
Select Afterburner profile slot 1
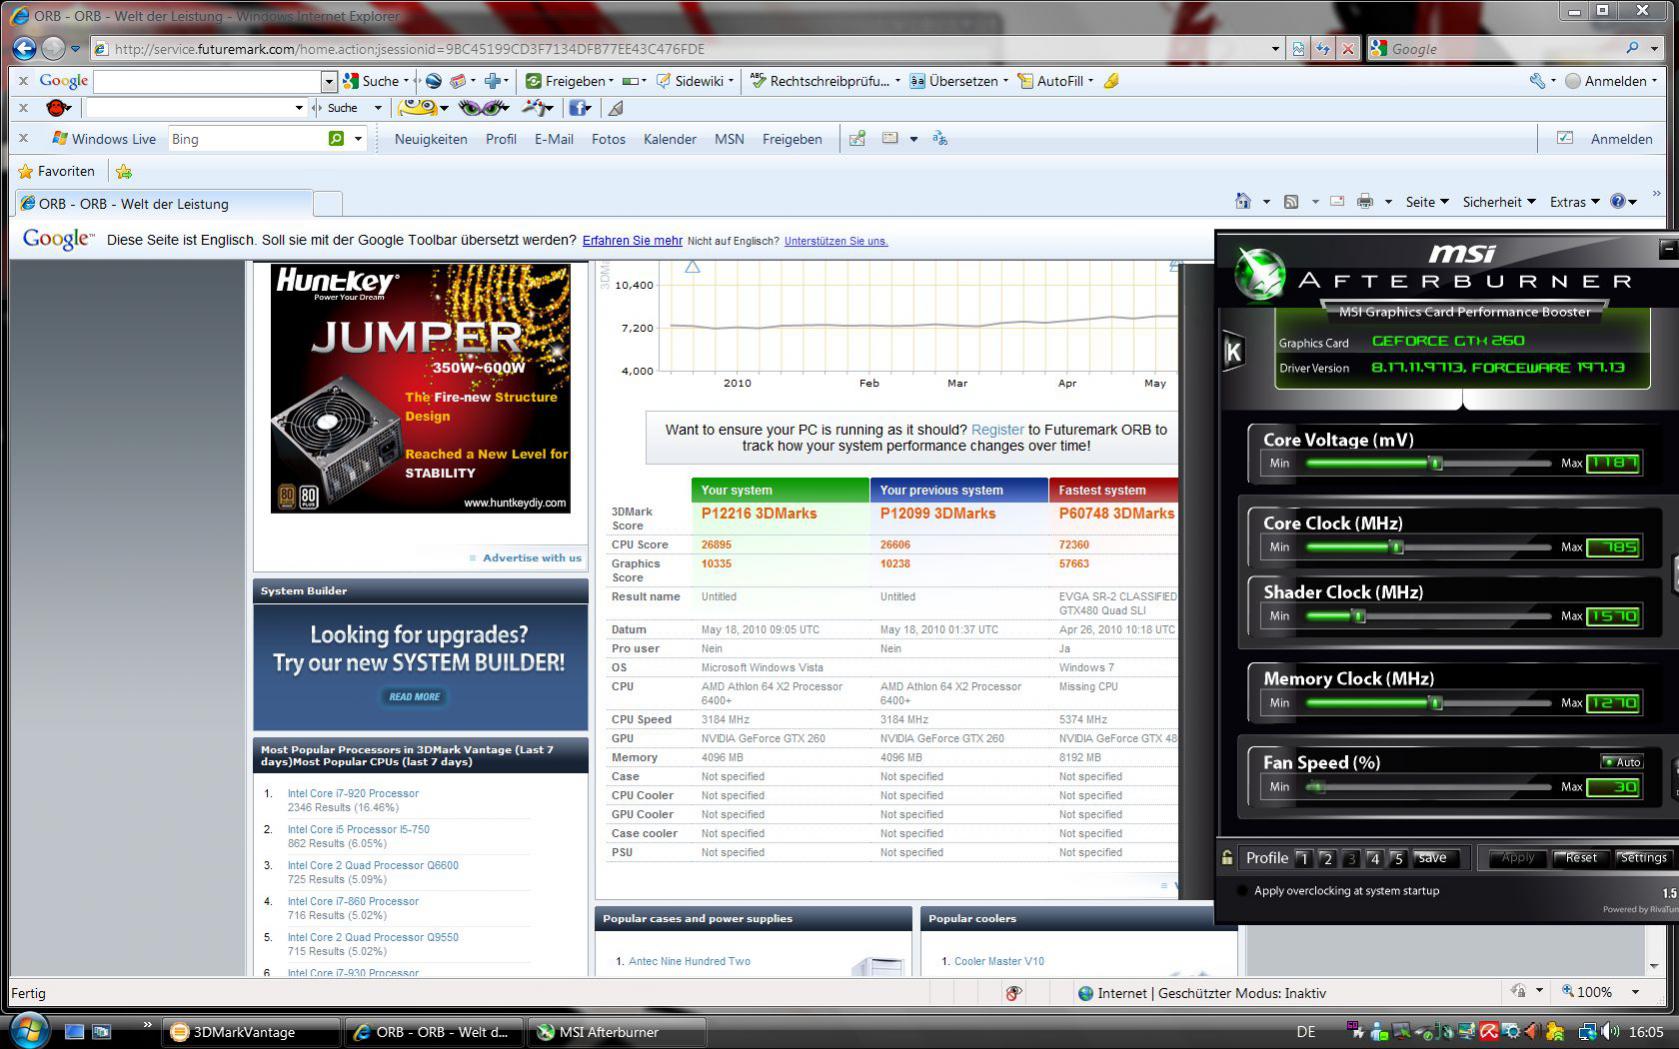pos(1302,858)
